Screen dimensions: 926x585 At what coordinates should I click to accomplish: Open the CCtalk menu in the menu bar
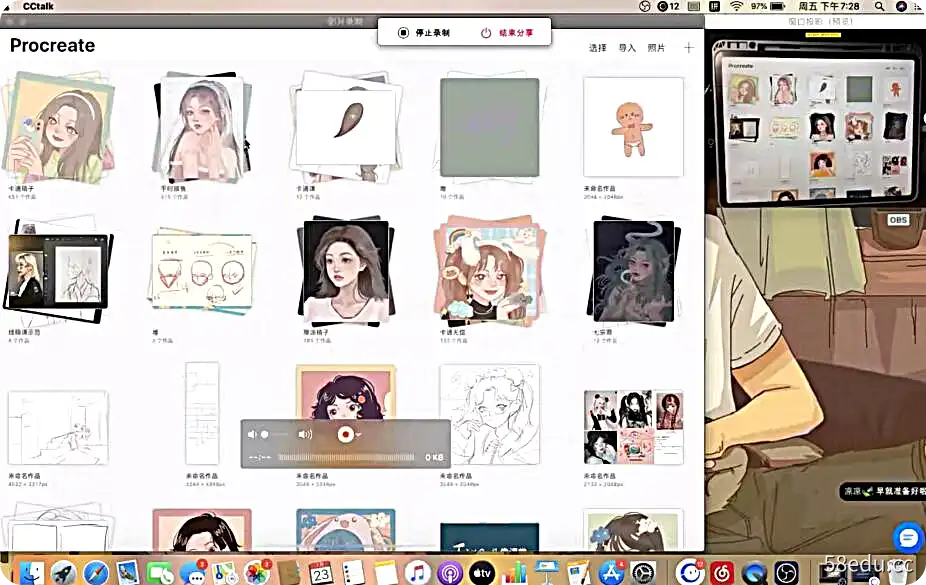[38, 6]
